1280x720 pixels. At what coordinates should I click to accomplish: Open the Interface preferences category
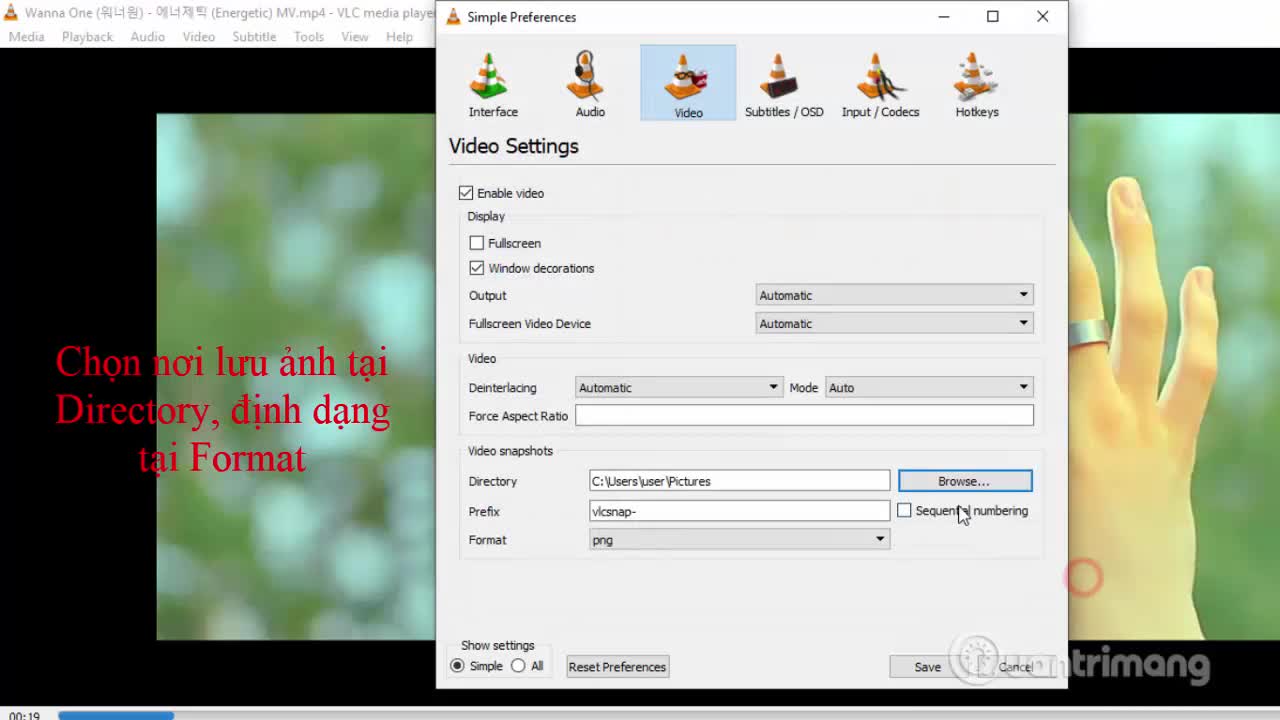pyautogui.click(x=493, y=83)
